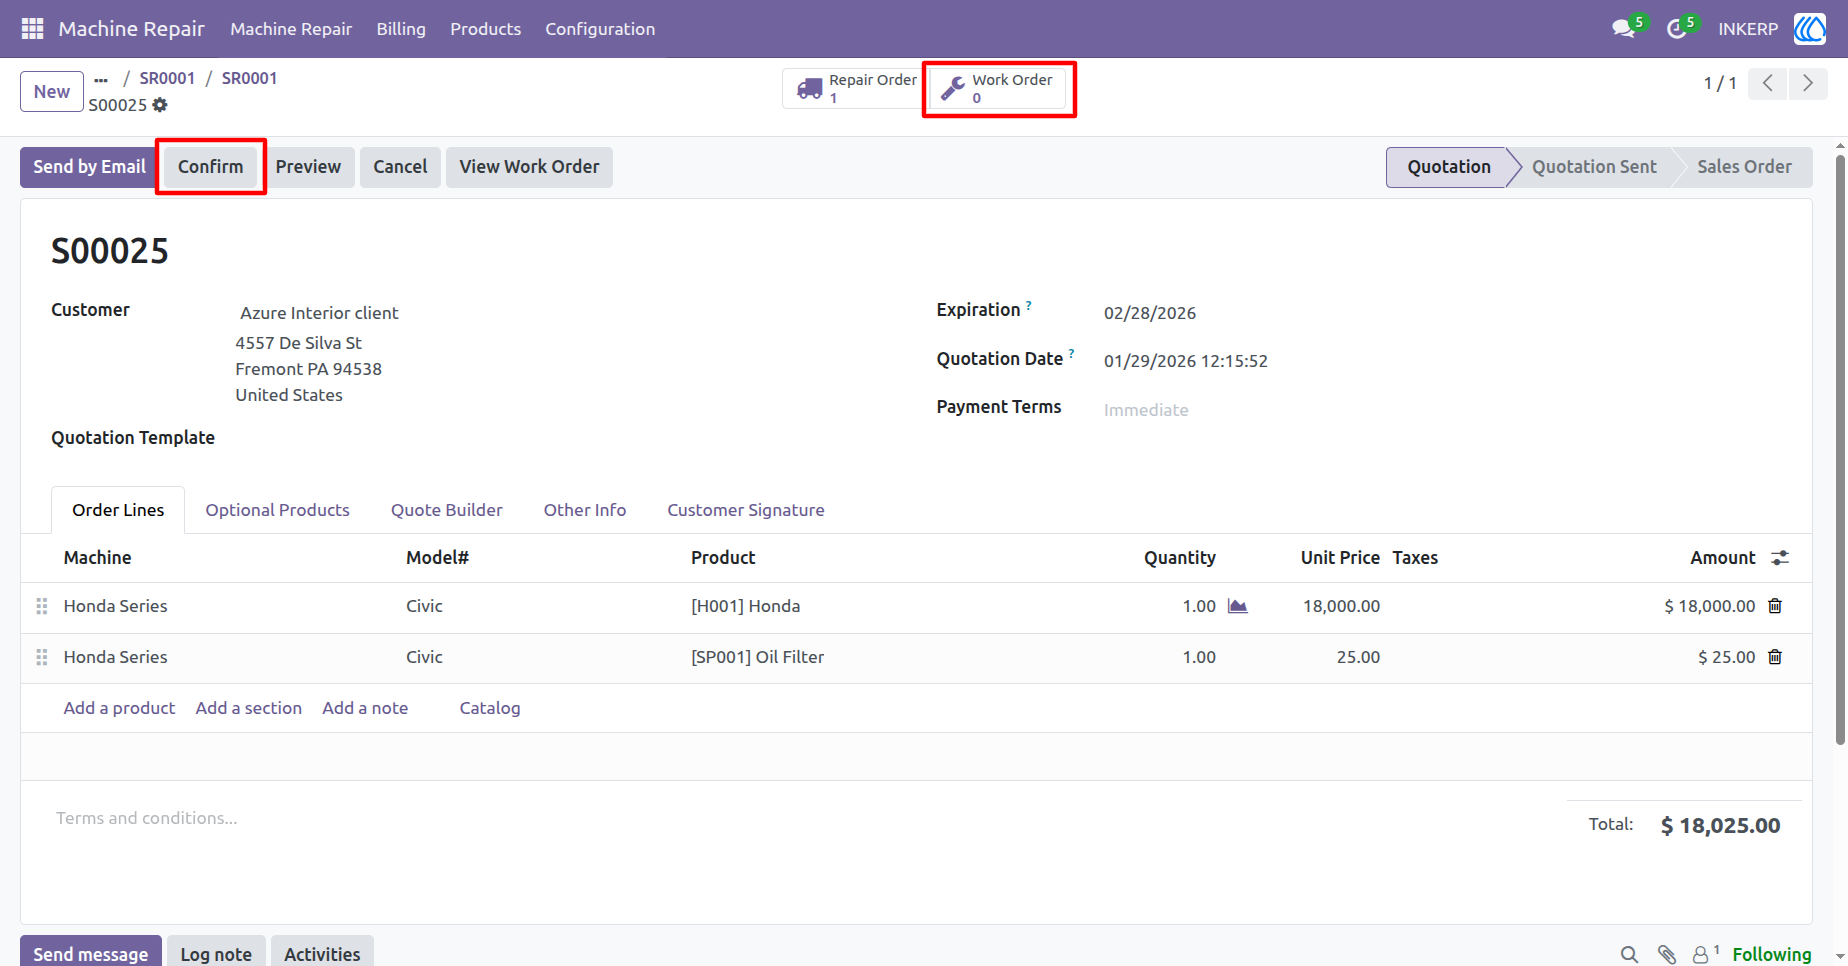The width and height of the screenshot is (1848, 966).
Task: Click the INKERP user avatar logo
Action: click(1810, 29)
